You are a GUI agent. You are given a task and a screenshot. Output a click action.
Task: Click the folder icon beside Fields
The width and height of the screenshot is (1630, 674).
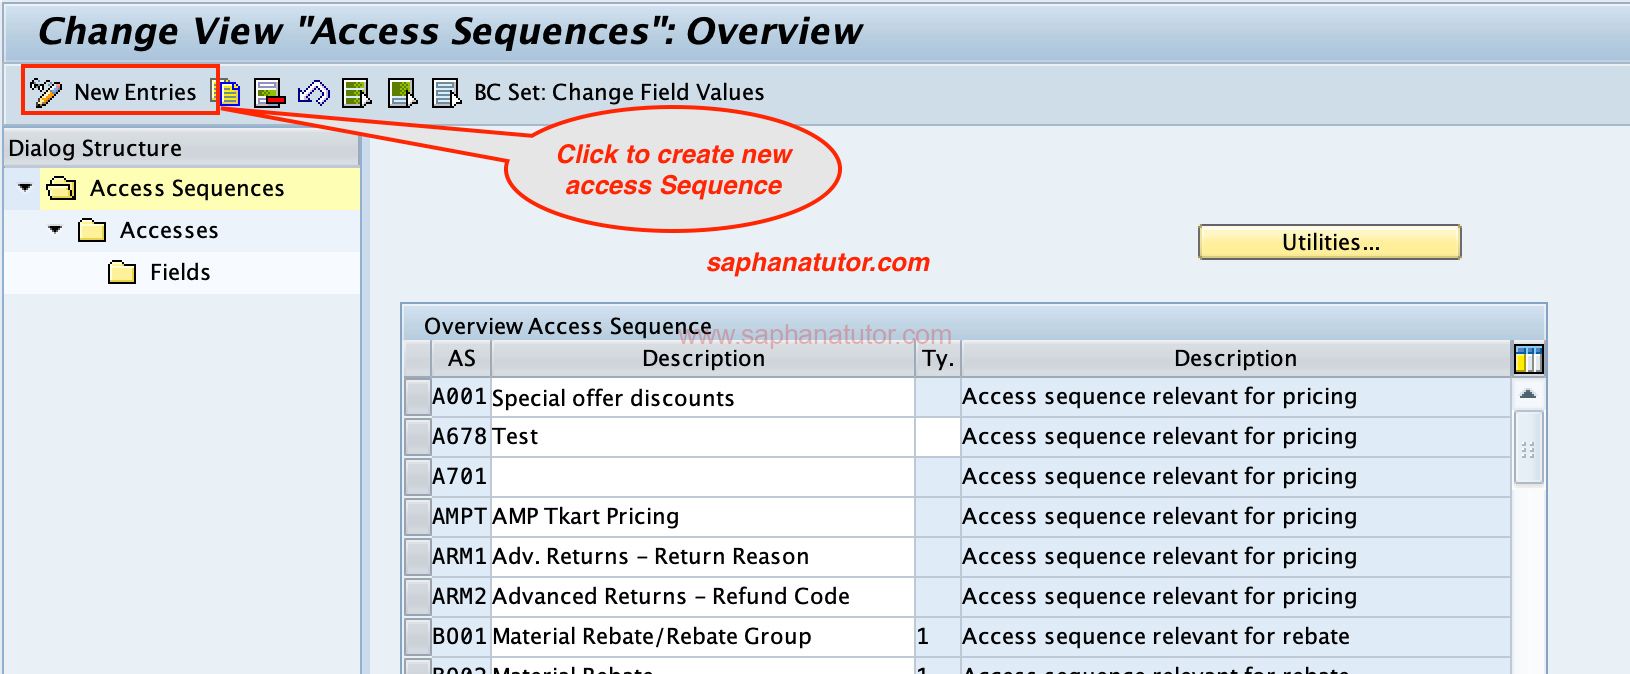[122, 272]
